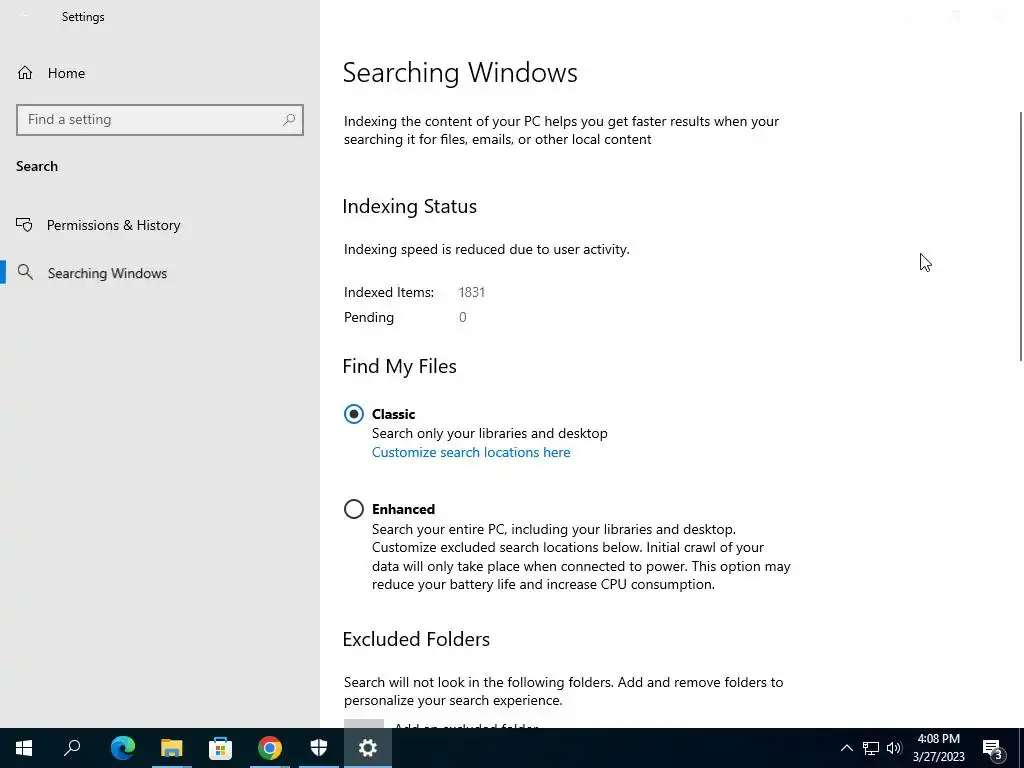This screenshot has width=1024, height=768.
Task: Open the Windows Start menu
Action: [24, 748]
